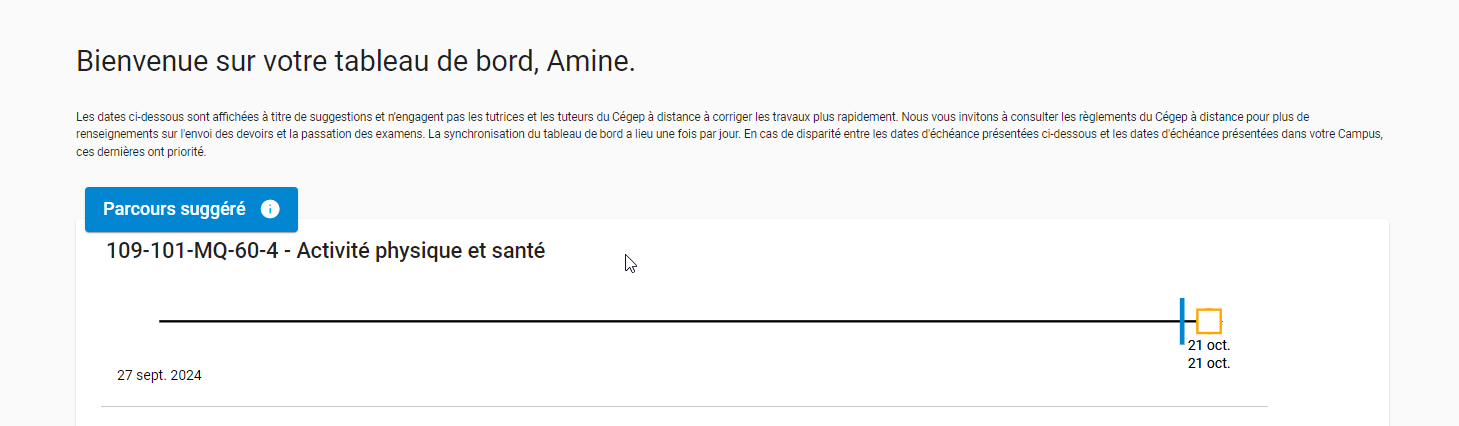This screenshot has width=1459, height=426.
Task: Click the separator line below the timeline
Action: (x=684, y=406)
